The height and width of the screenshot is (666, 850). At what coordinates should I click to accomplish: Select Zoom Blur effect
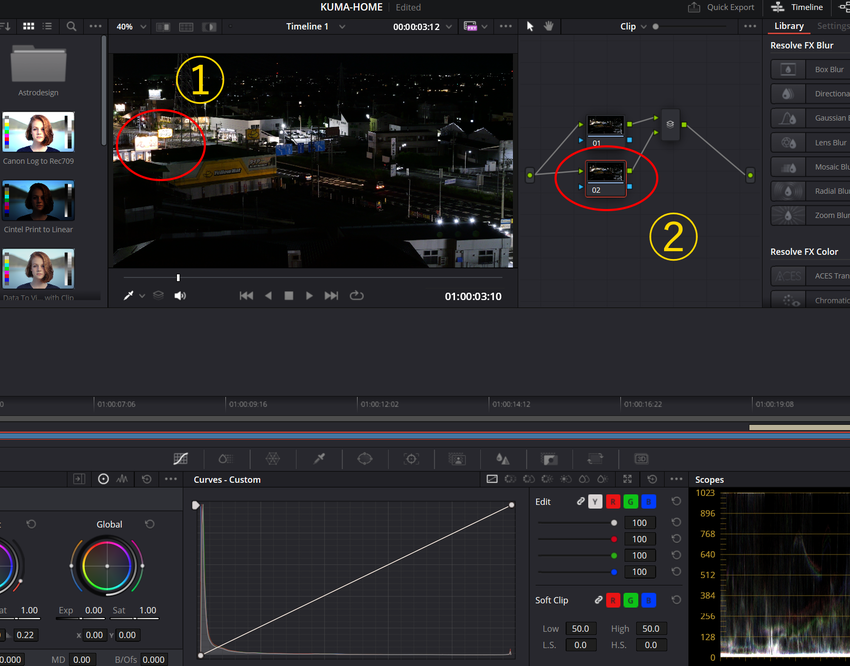tap(810, 215)
